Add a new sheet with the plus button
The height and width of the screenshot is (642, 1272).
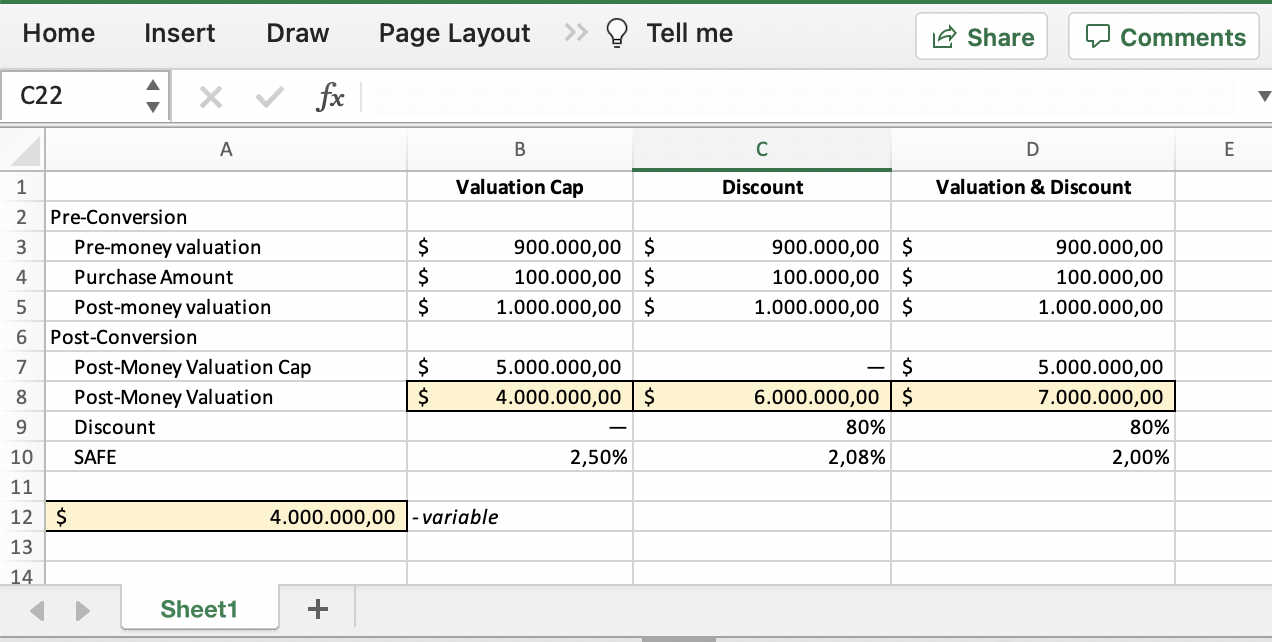click(x=317, y=609)
